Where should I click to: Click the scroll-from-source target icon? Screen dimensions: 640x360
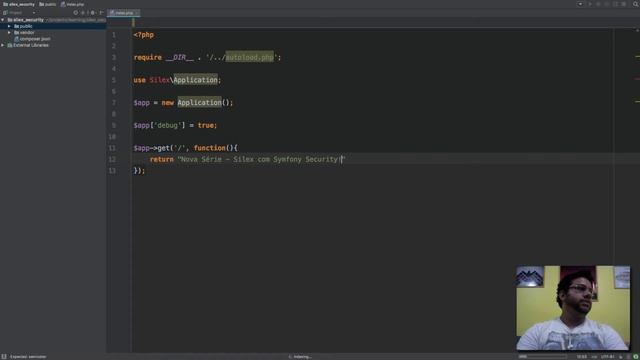click(x=76, y=13)
